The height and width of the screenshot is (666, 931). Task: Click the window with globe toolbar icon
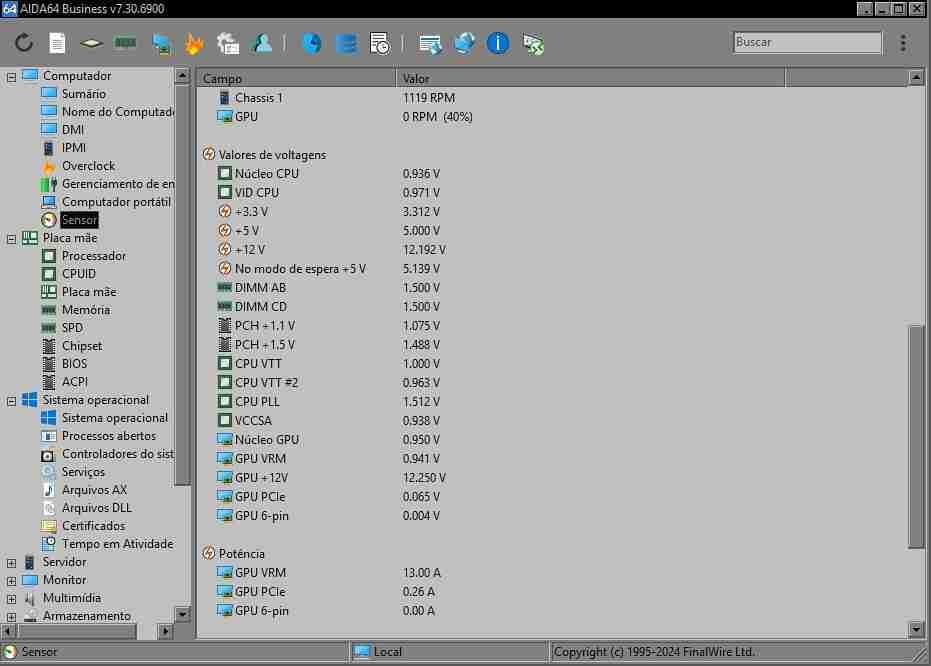430,44
